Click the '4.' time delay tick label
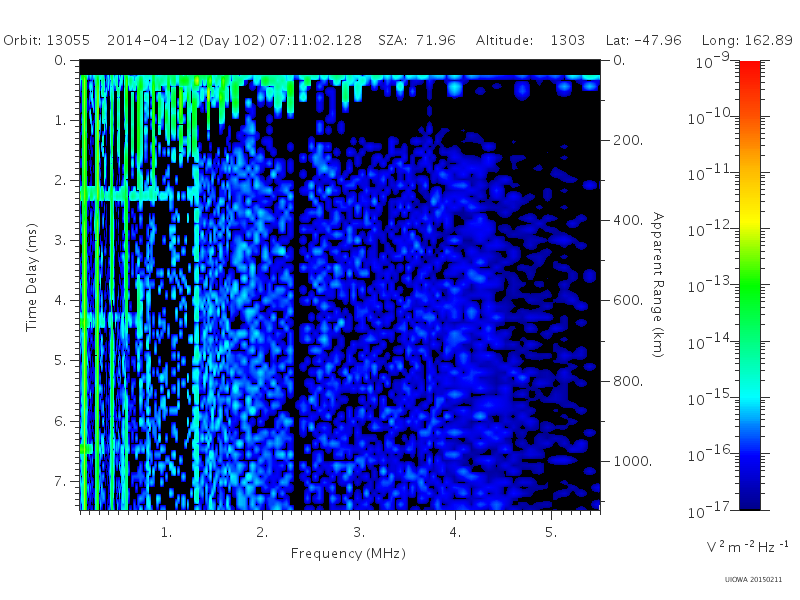800x600 pixels. [60, 301]
